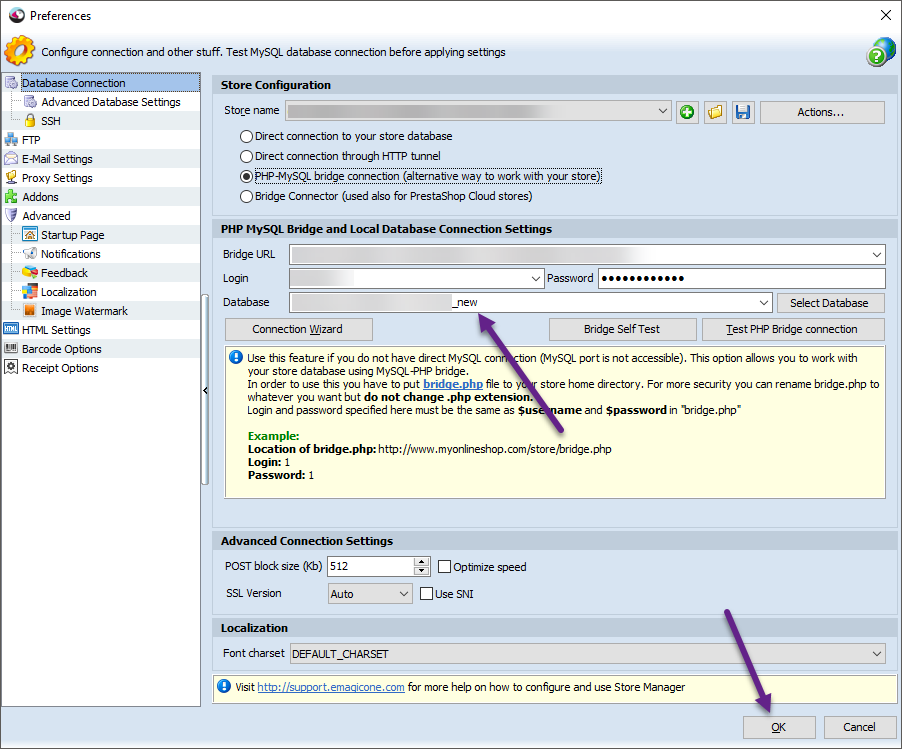
Task: Open the bridge.php download link
Action: click(x=453, y=384)
